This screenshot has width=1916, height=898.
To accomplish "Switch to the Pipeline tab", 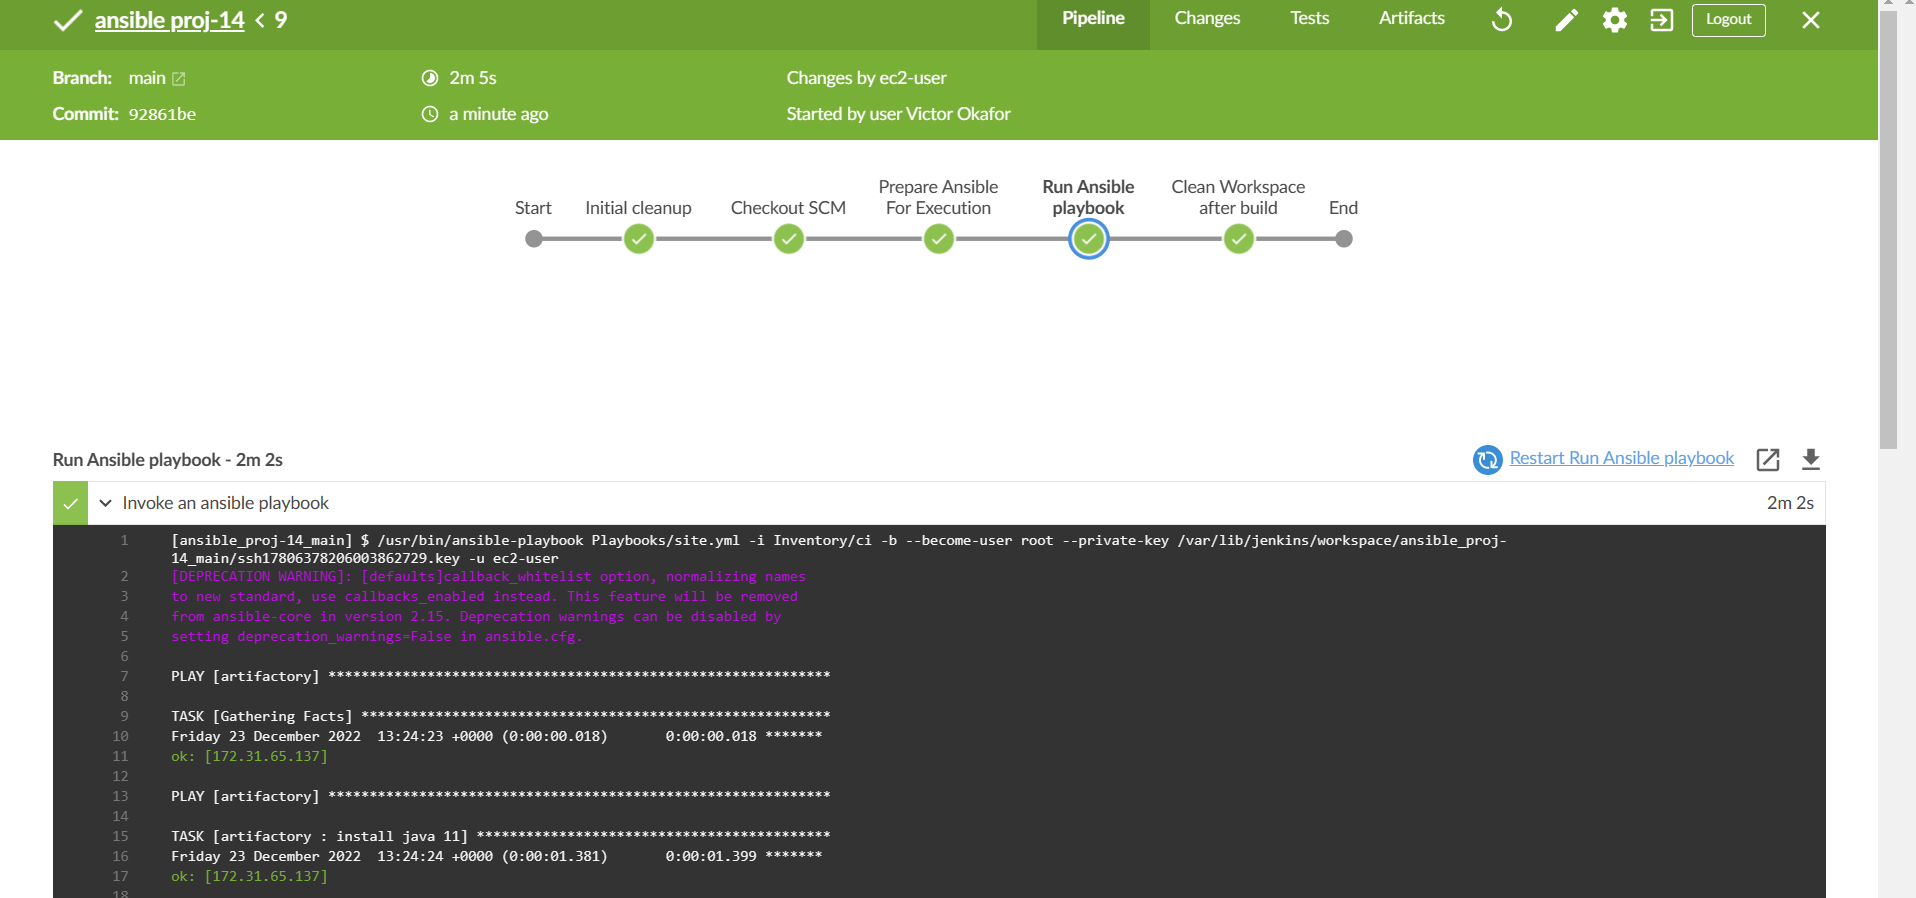I will 1093,24.
